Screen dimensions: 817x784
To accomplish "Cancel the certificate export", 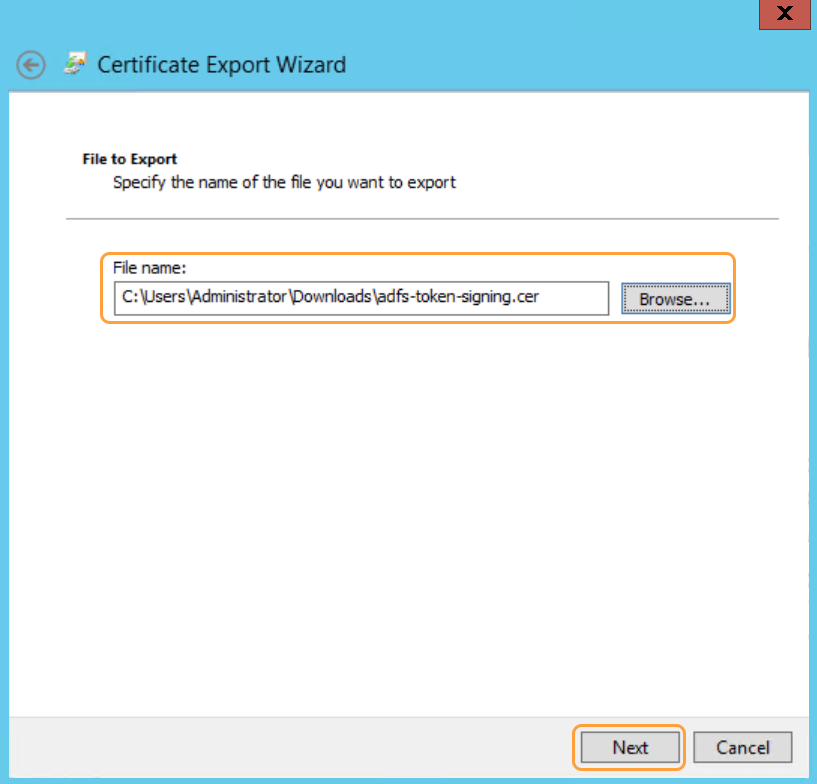I will (743, 747).
